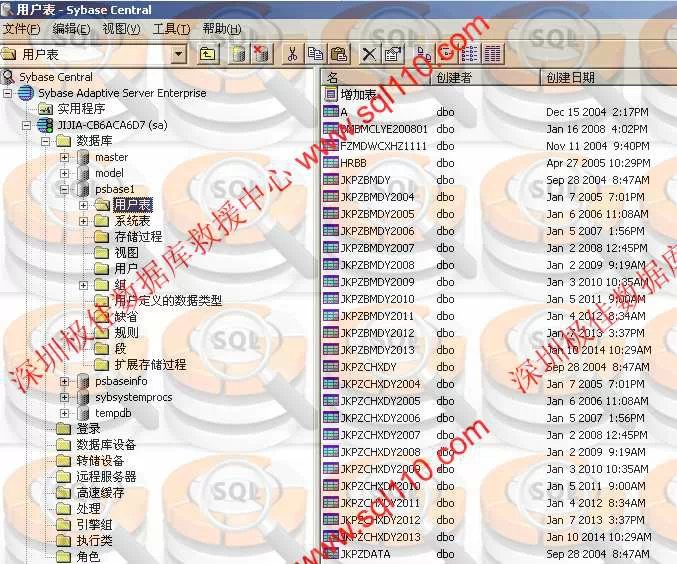Screen dimensions: 677x564
Task: Switch to Large Icons view
Action: (x=424, y=54)
